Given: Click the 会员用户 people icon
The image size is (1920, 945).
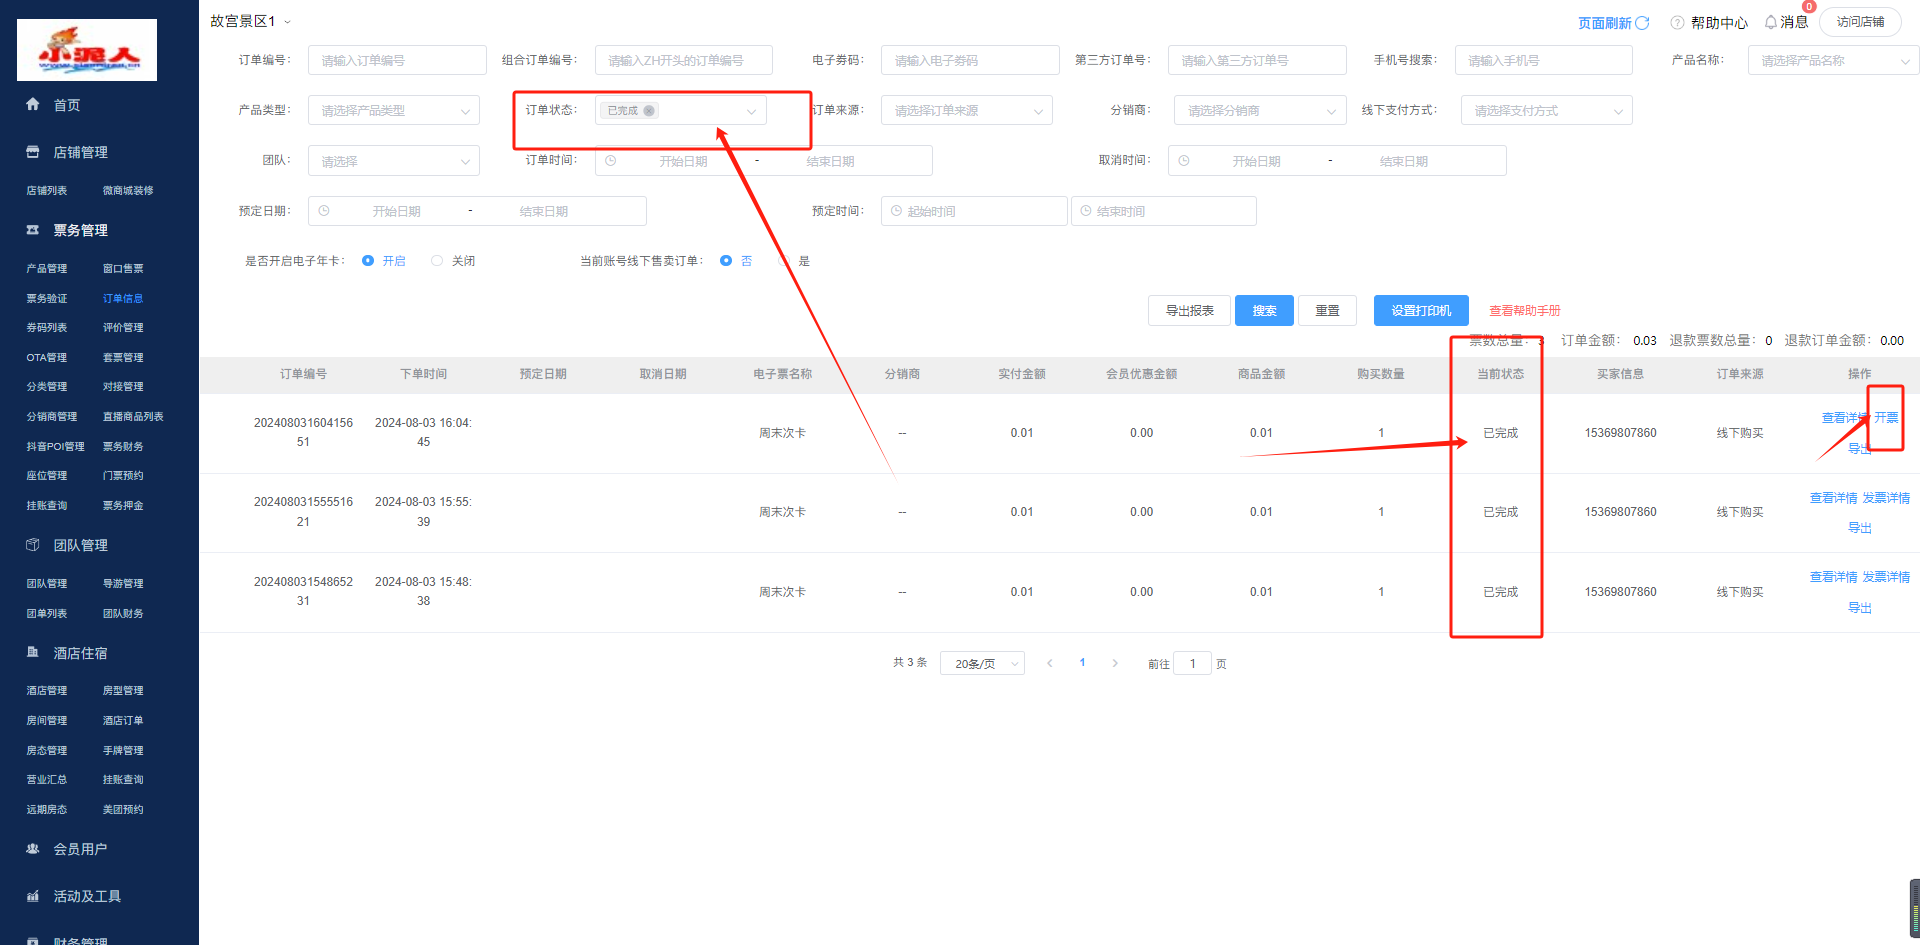Looking at the screenshot, I should 33,849.
